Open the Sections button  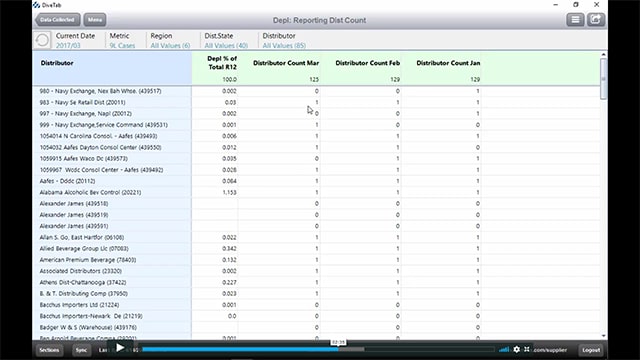(49, 350)
